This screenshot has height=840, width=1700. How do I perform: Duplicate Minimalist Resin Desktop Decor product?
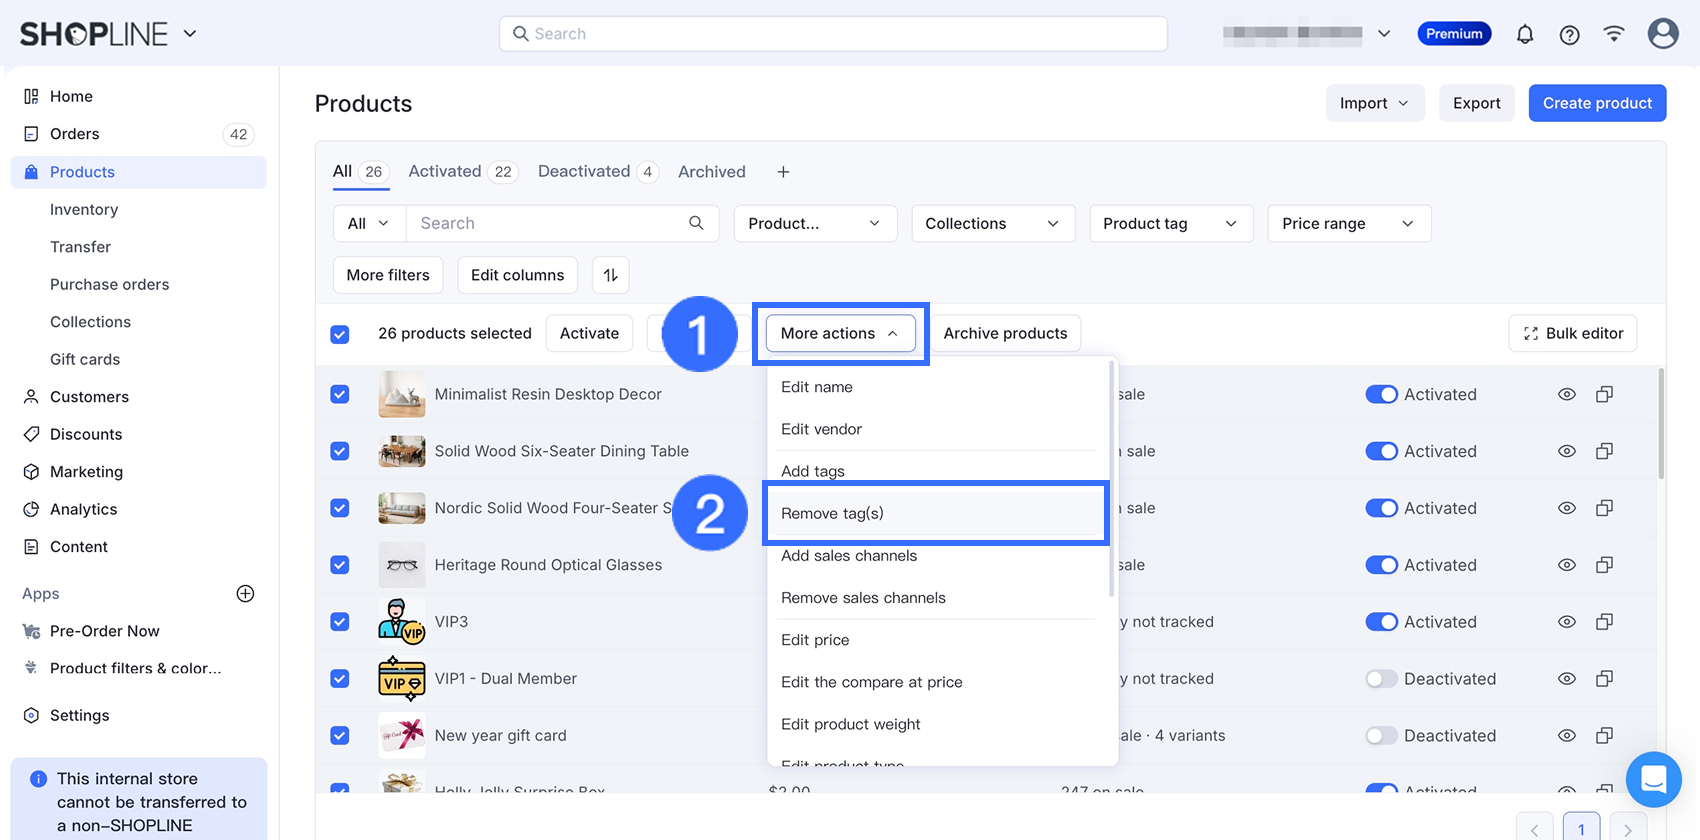click(x=1604, y=394)
